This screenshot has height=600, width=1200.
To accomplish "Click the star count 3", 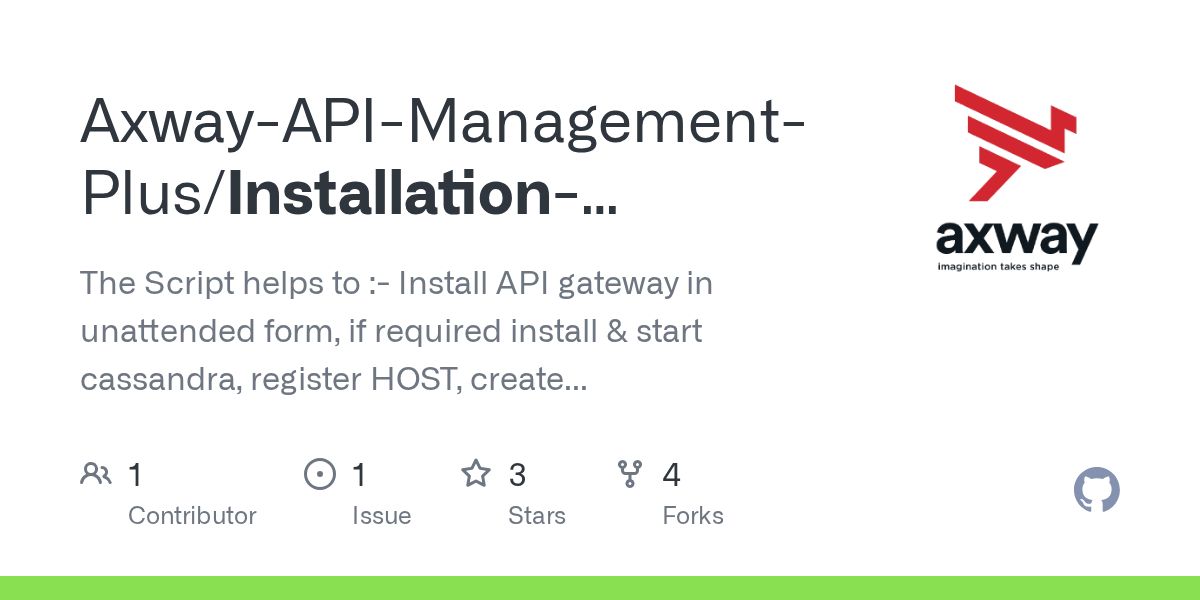I will coord(517,474).
